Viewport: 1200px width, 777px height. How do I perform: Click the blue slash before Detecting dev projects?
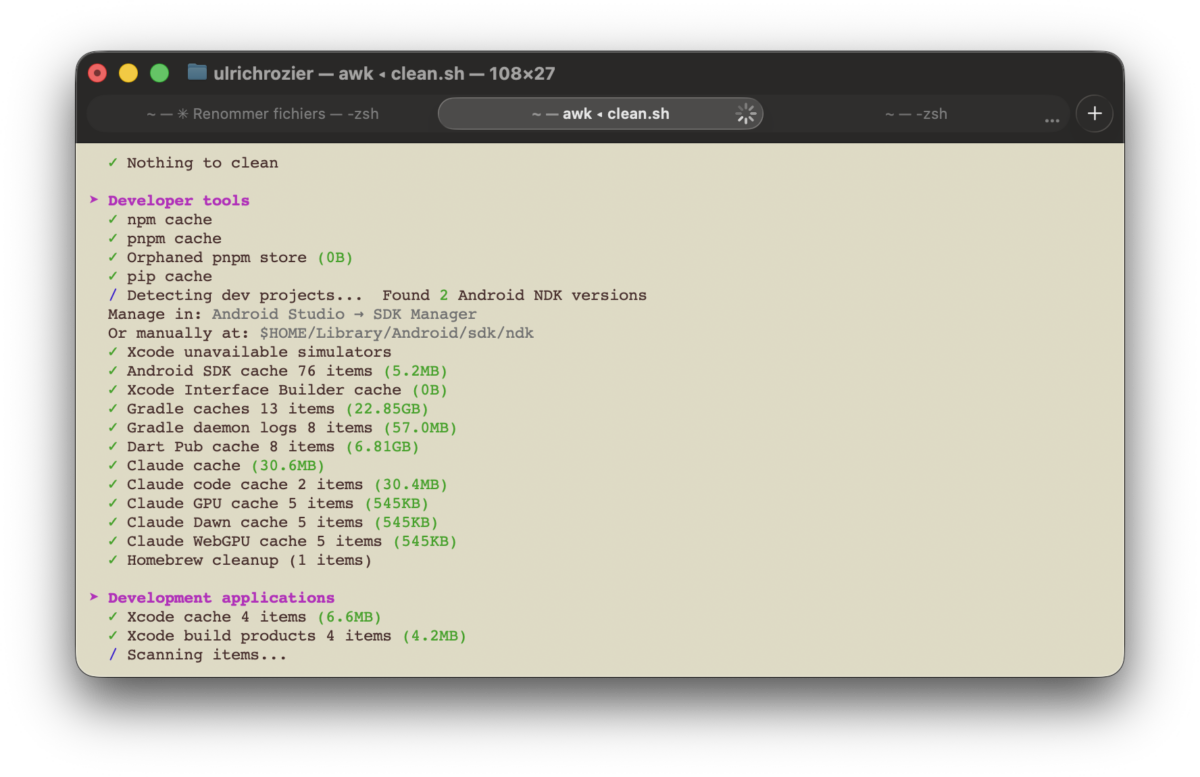tap(113, 295)
